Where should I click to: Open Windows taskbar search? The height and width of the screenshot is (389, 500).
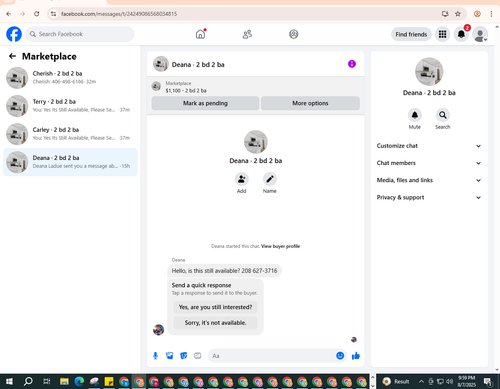(28, 381)
